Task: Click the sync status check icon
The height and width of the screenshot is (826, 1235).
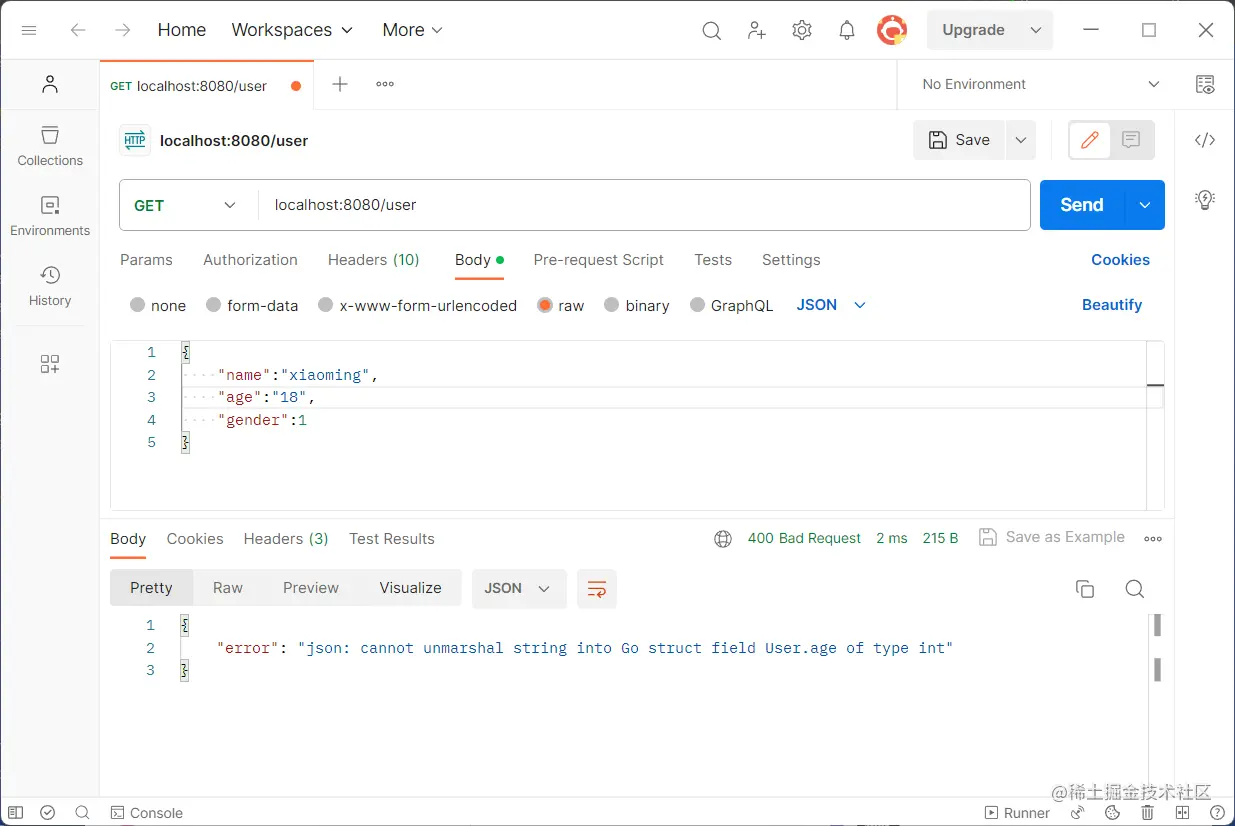Action: pyautogui.click(x=48, y=813)
